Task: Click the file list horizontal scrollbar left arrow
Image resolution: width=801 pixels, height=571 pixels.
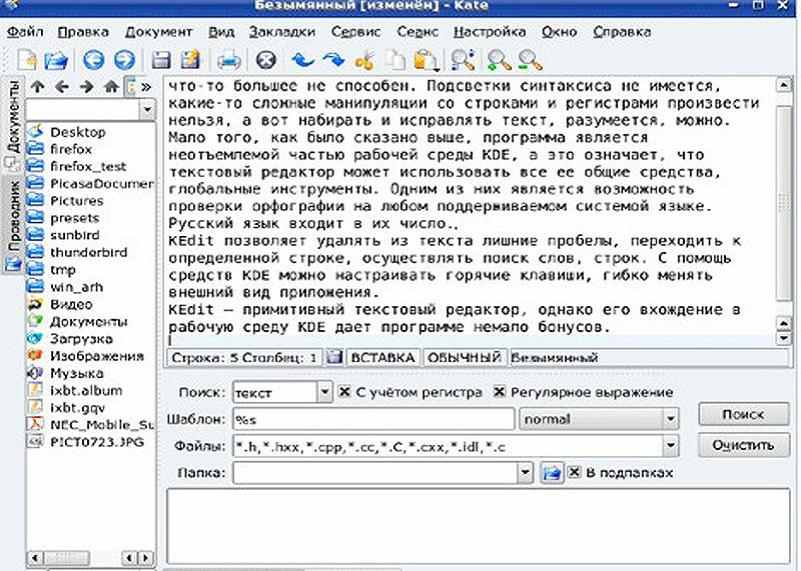Action: 35,558
